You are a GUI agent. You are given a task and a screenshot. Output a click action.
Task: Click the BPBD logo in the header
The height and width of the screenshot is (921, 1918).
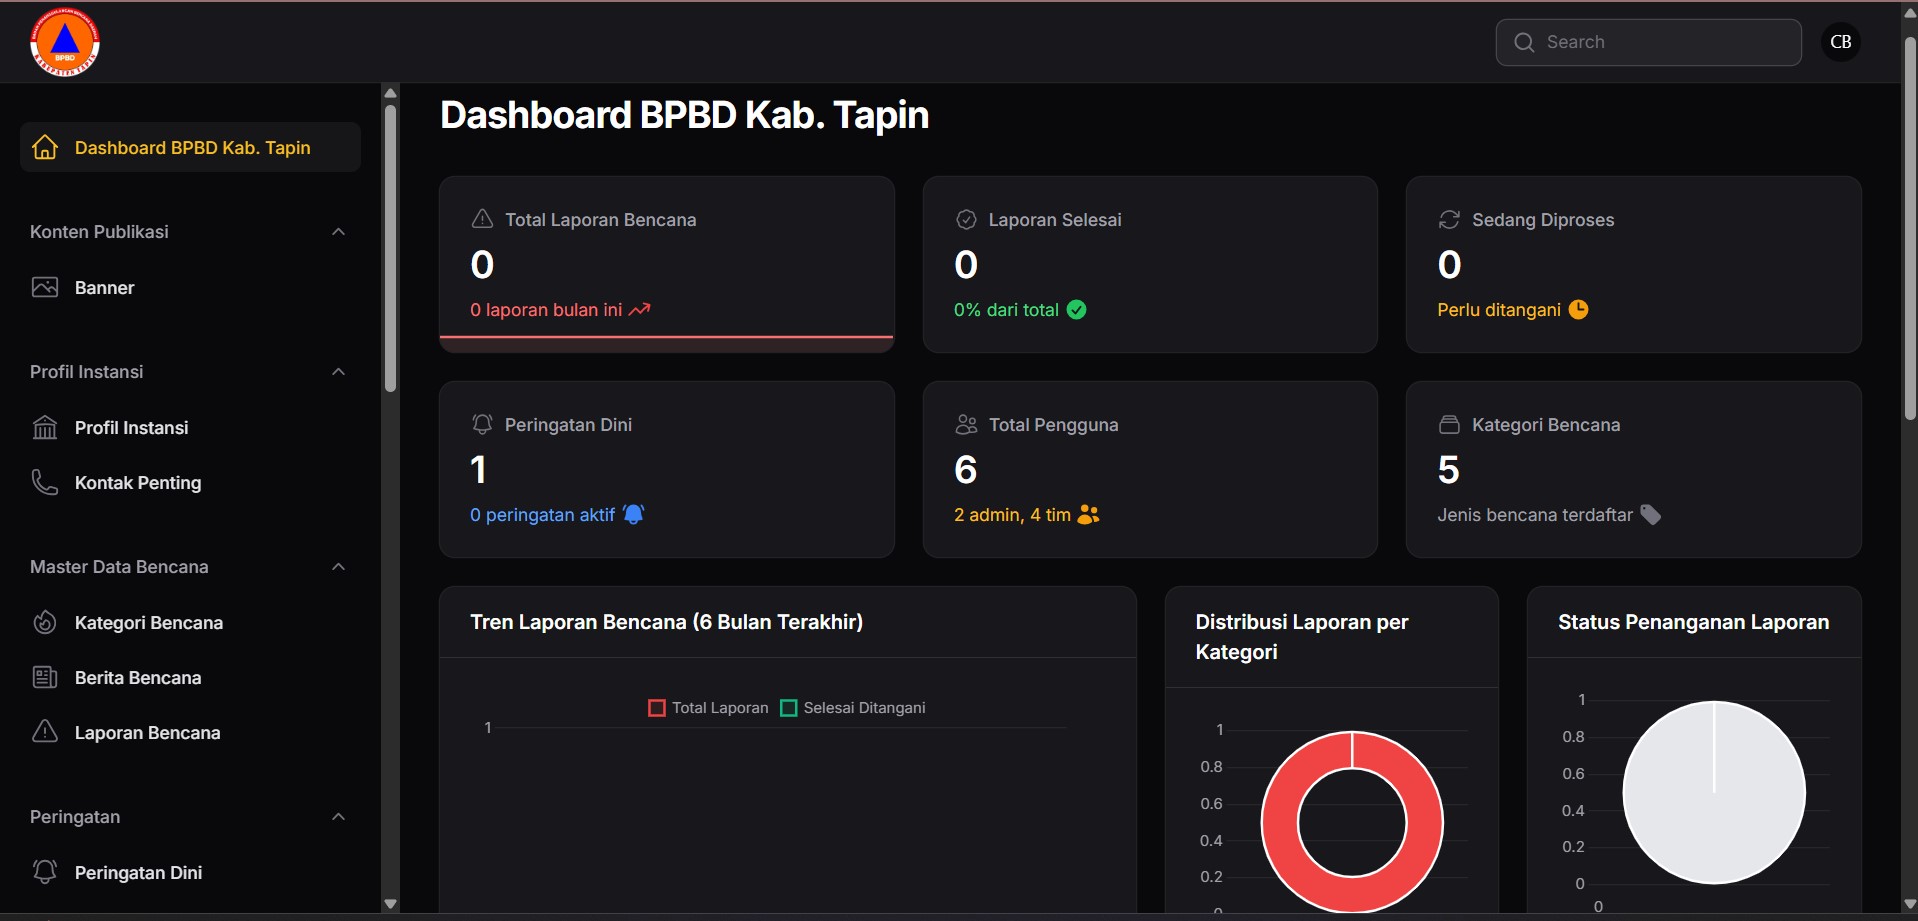point(64,42)
